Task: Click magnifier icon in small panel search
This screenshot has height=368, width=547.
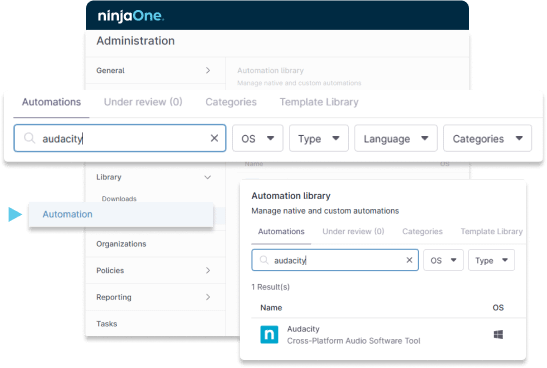Action: [x=264, y=260]
